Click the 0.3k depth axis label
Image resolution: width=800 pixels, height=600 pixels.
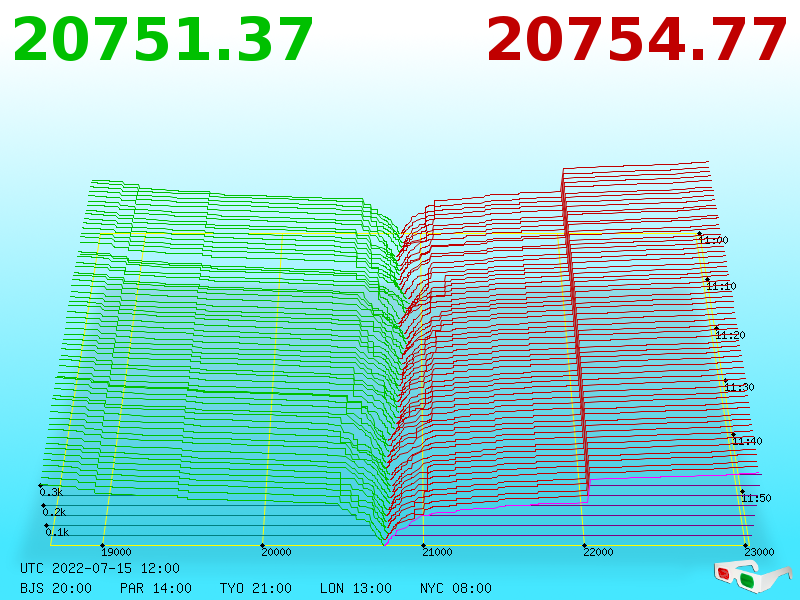51,492
